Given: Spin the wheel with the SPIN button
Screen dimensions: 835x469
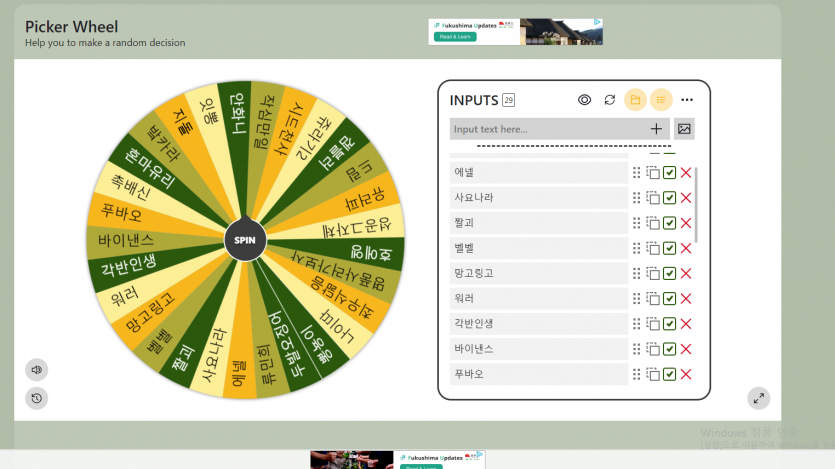Looking at the screenshot, I should click(x=245, y=240).
